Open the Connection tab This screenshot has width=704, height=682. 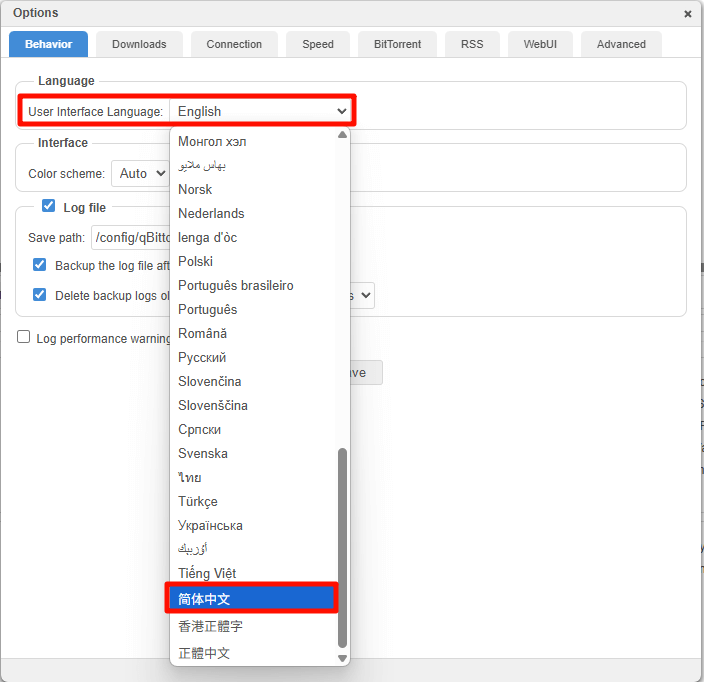point(234,44)
